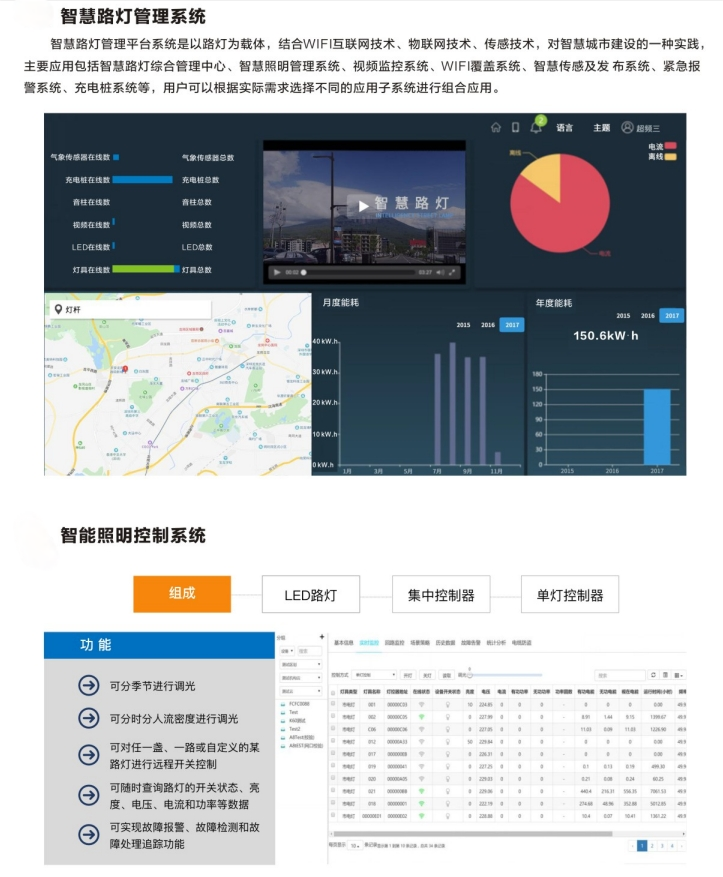Click the user avatar icon in dashboard header
The height and width of the screenshot is (877, 723).
click(x=627, y=128)
